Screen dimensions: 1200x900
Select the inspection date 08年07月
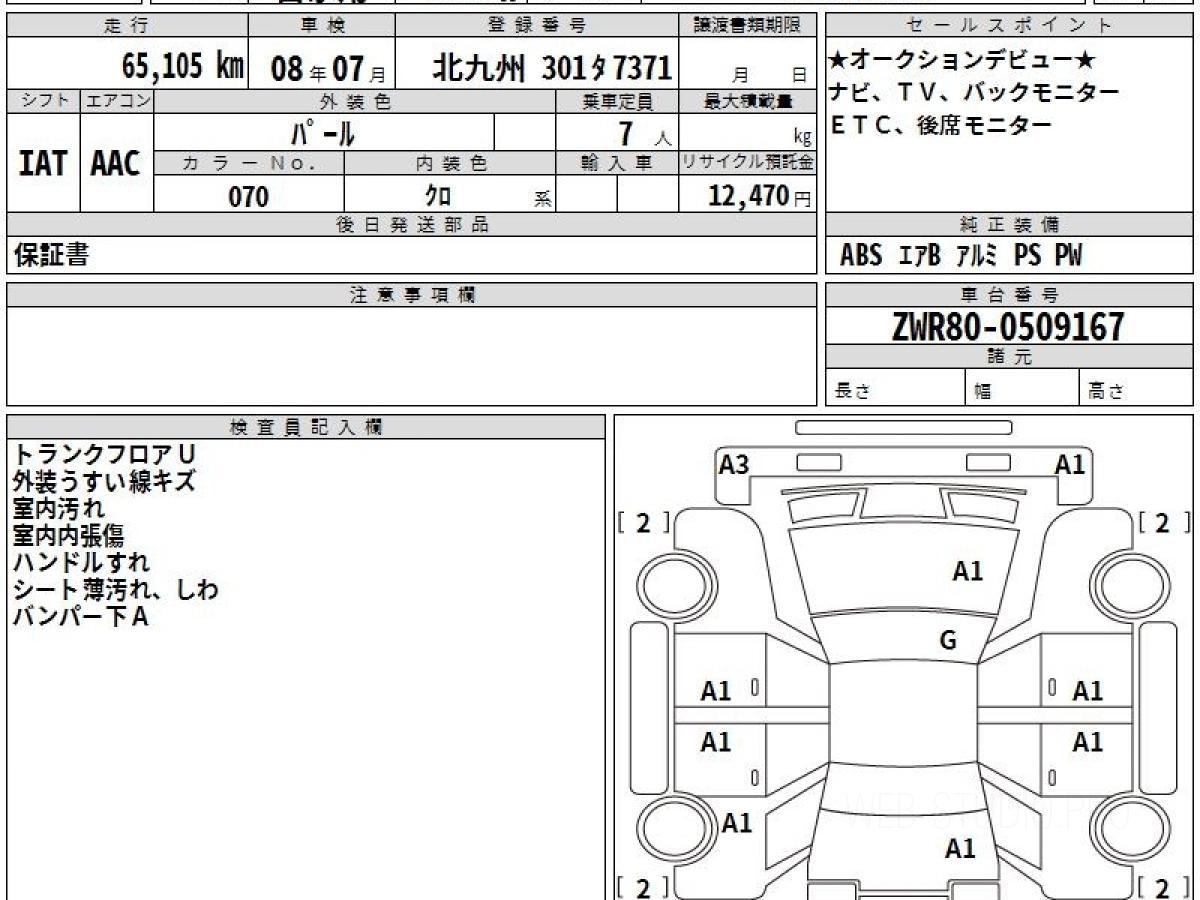pyautogui.click(x=328, y=69)
